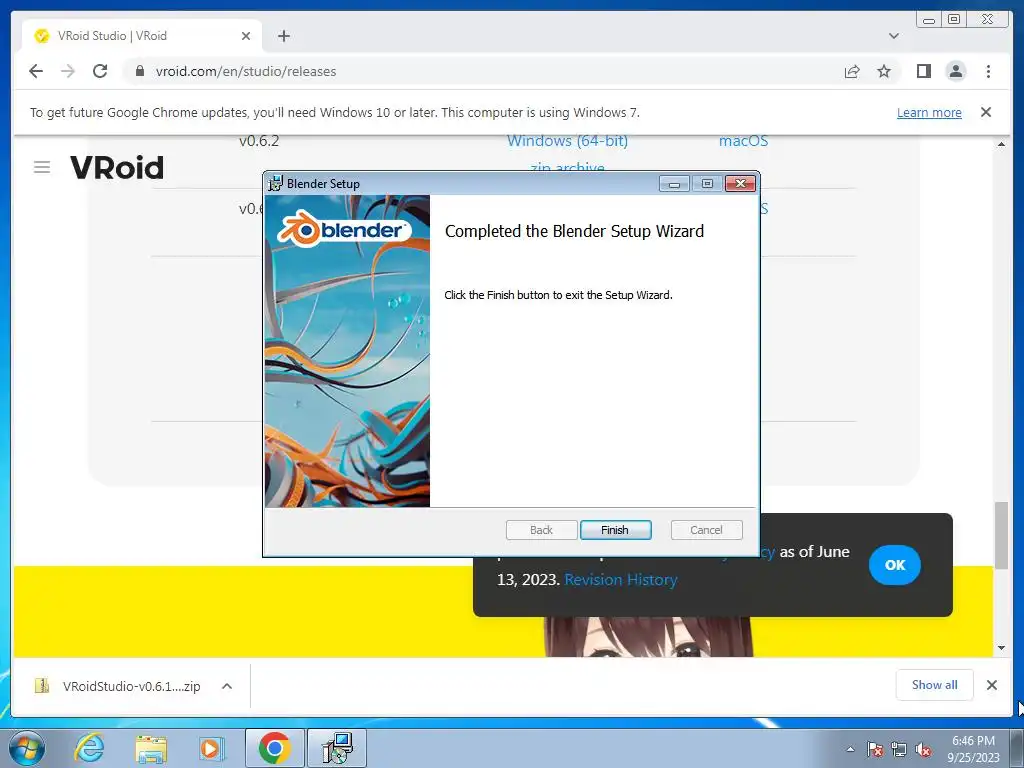This screenshot has width=1024, height=768.
Task: Click the muted volume tray icon
Action: (923, 749)
